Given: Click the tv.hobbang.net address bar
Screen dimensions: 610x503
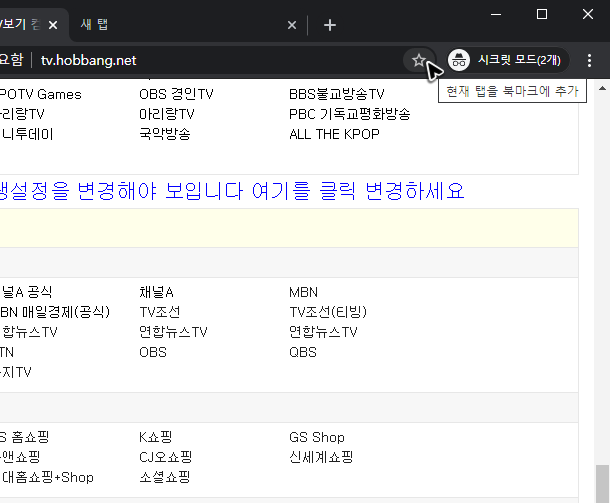Looking at the screenshot, I should (x=89, y=60).
